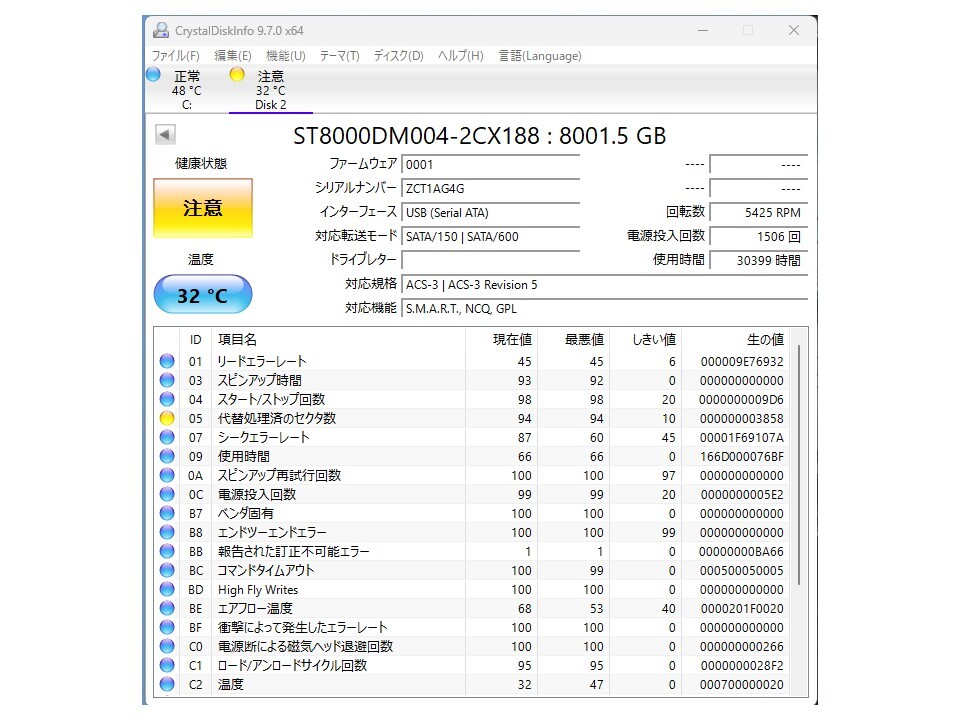Open the テーマ(T) menu
Image resolution: width=960 pixels, height=720 pixels.
339,56
